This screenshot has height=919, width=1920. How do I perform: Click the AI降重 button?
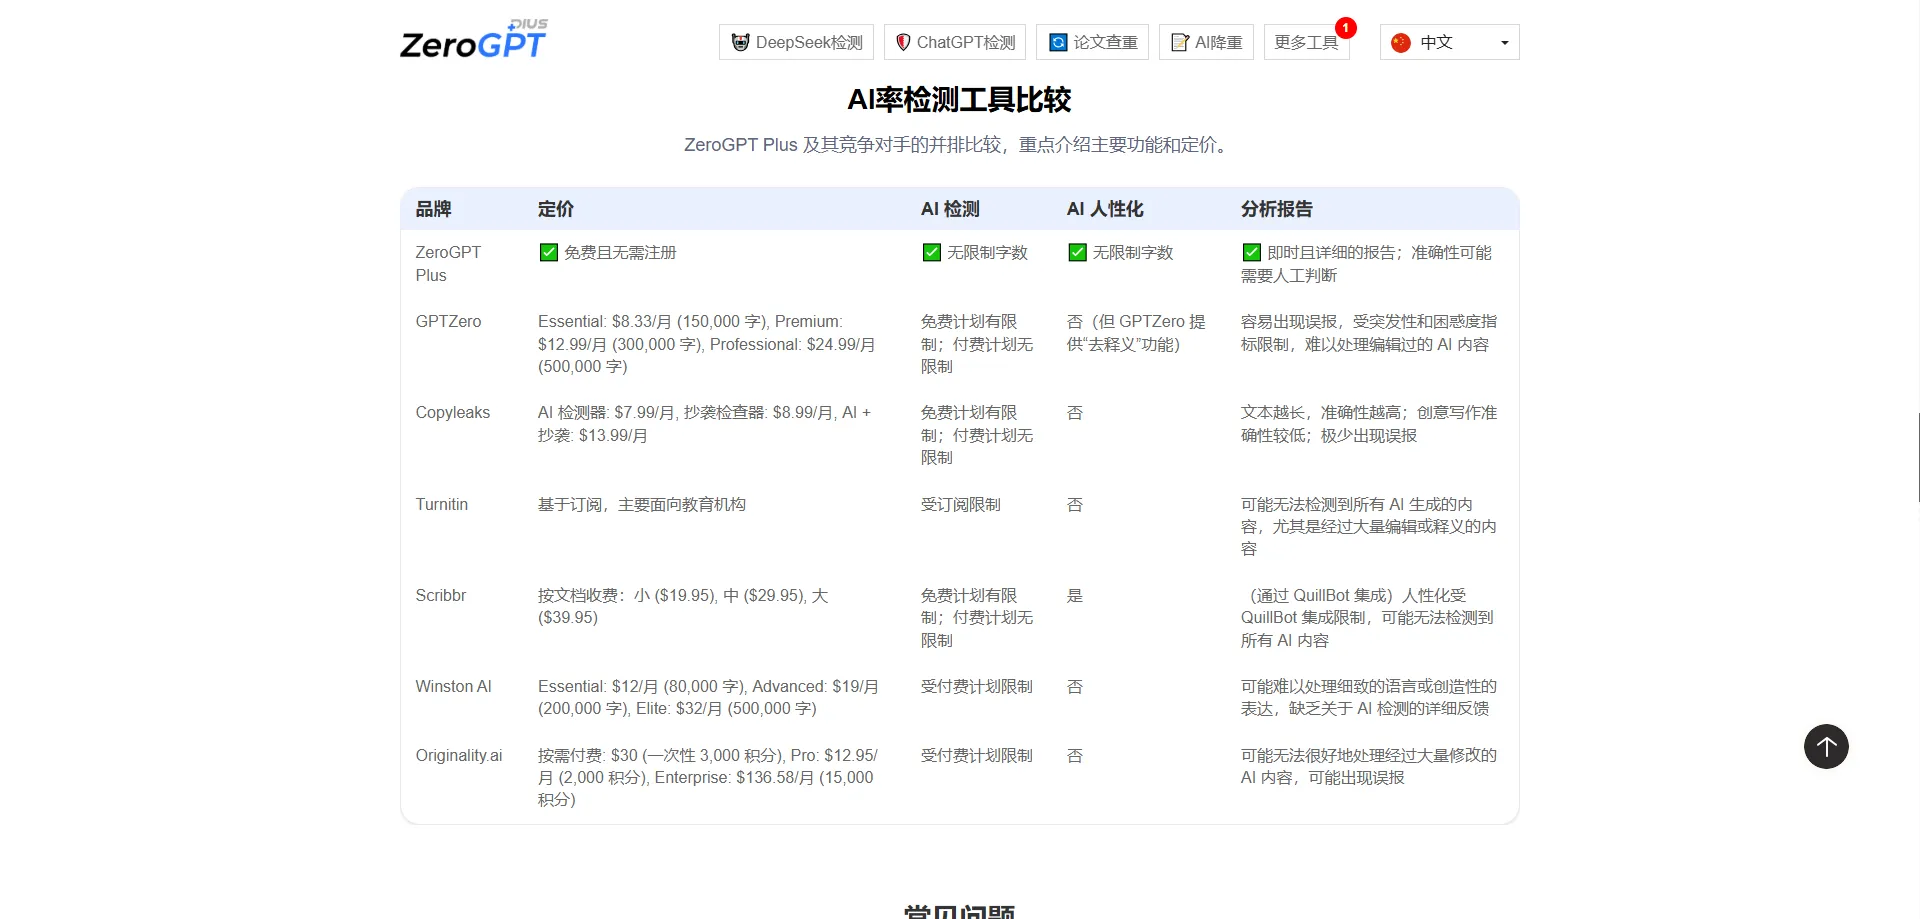(x=1206, y=42)
